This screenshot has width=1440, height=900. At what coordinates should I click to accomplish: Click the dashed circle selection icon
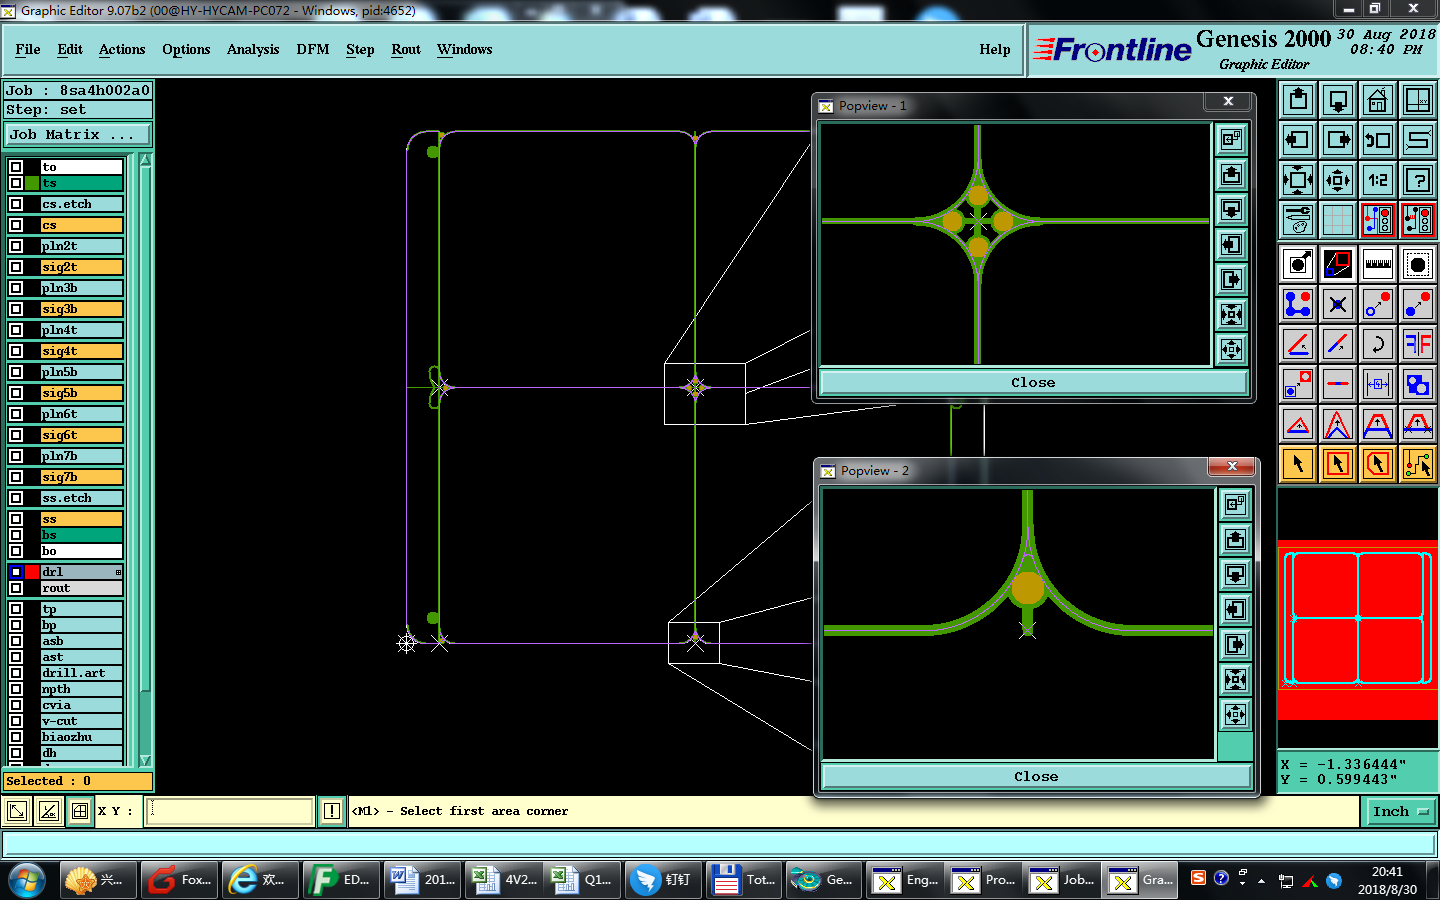click(1418, 264)
